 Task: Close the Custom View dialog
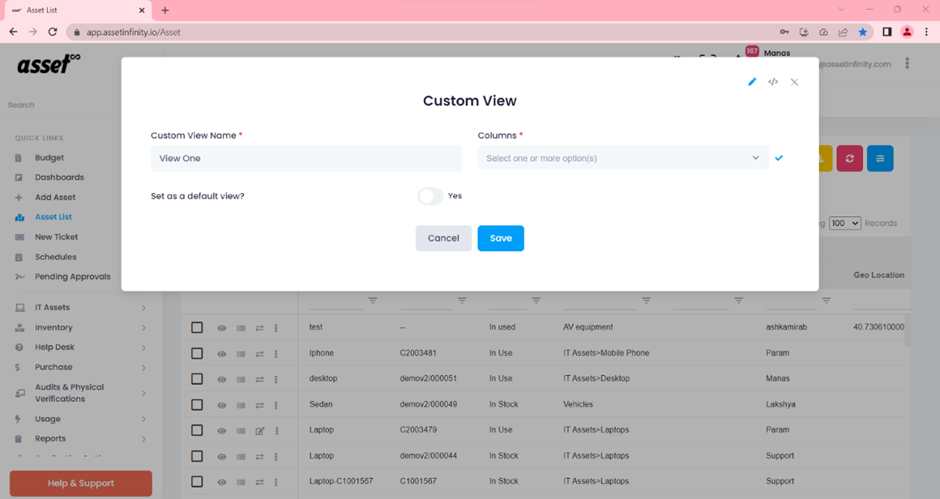794,82
